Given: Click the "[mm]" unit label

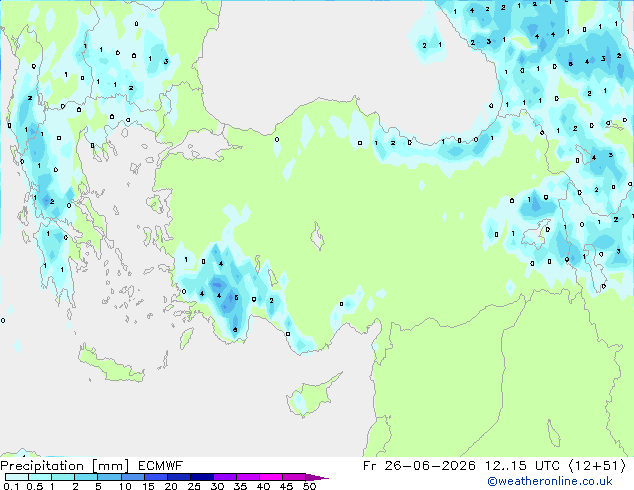Looking at the screenshot, I should click(111, 466).
